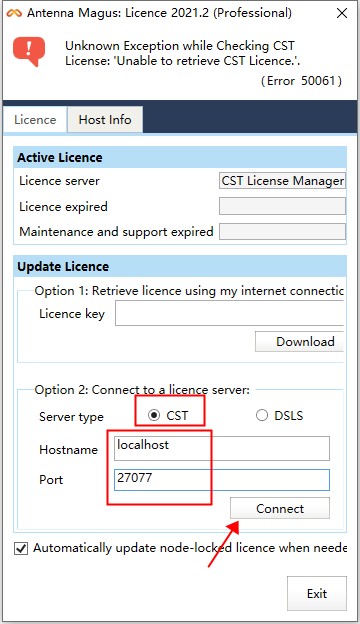Click the Download button

tap(299, 341)
